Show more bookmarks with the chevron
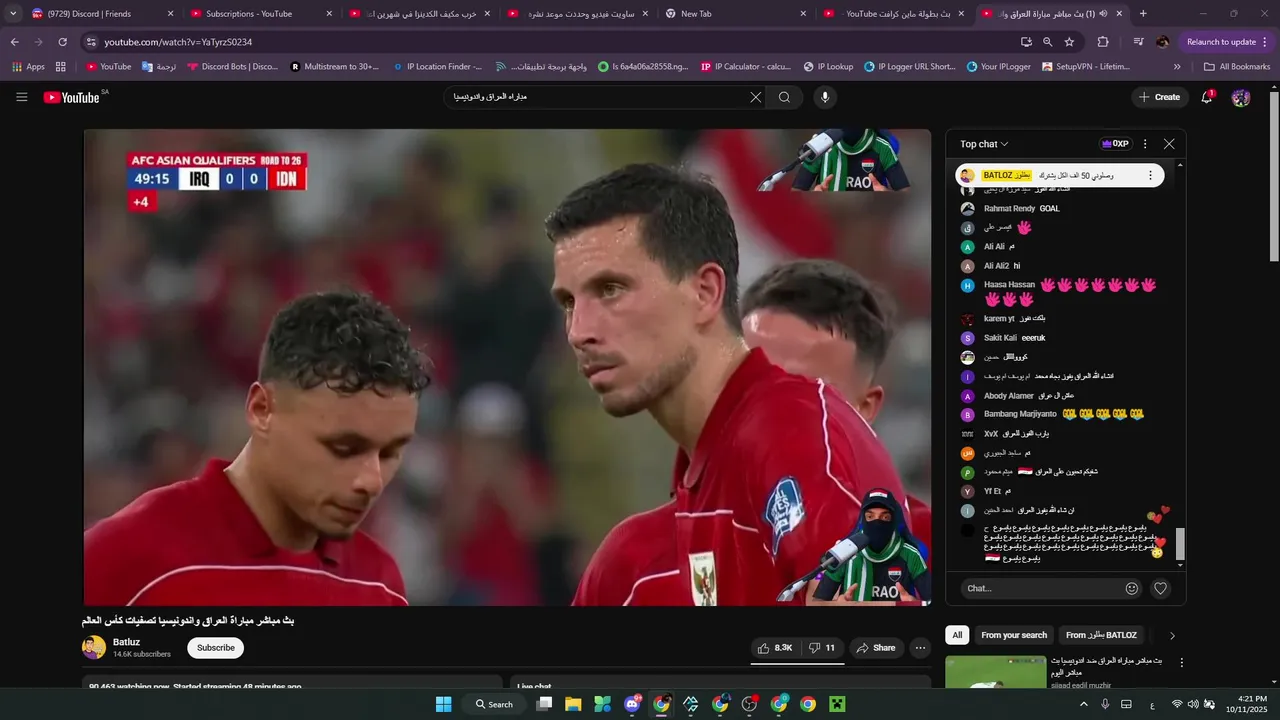The height and width of the screenshot is (720, 1280). (x=1177, y=67)
